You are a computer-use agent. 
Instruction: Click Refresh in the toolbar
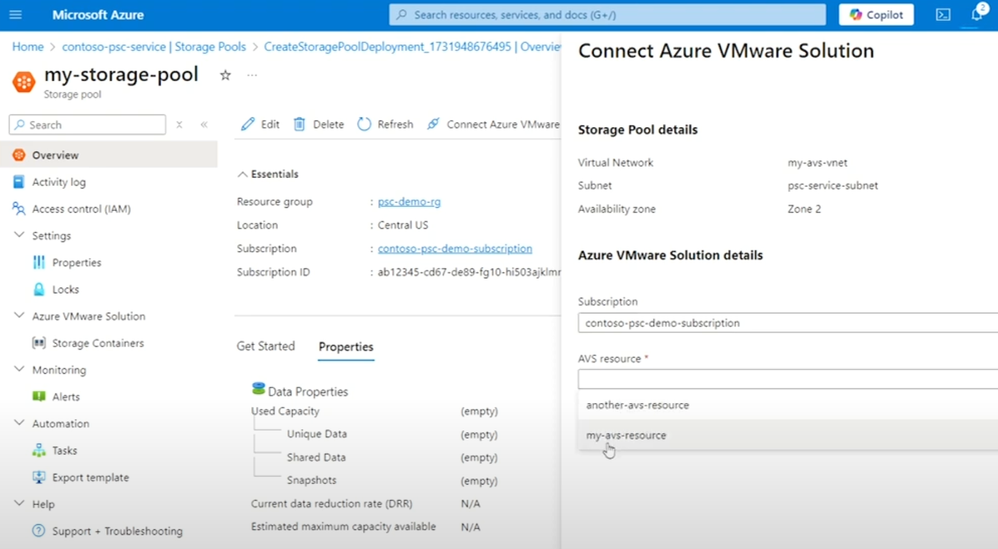pyautogui.click(x=385, y=124)
